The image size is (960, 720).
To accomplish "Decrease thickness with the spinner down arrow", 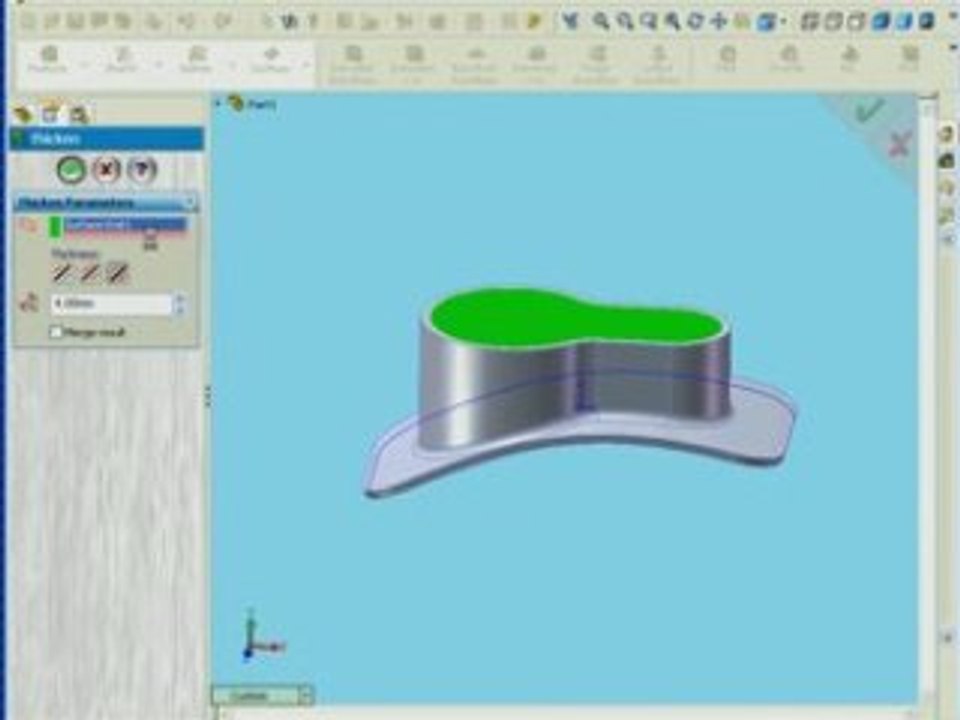I will pyautogui.click(x=179, y=309).
